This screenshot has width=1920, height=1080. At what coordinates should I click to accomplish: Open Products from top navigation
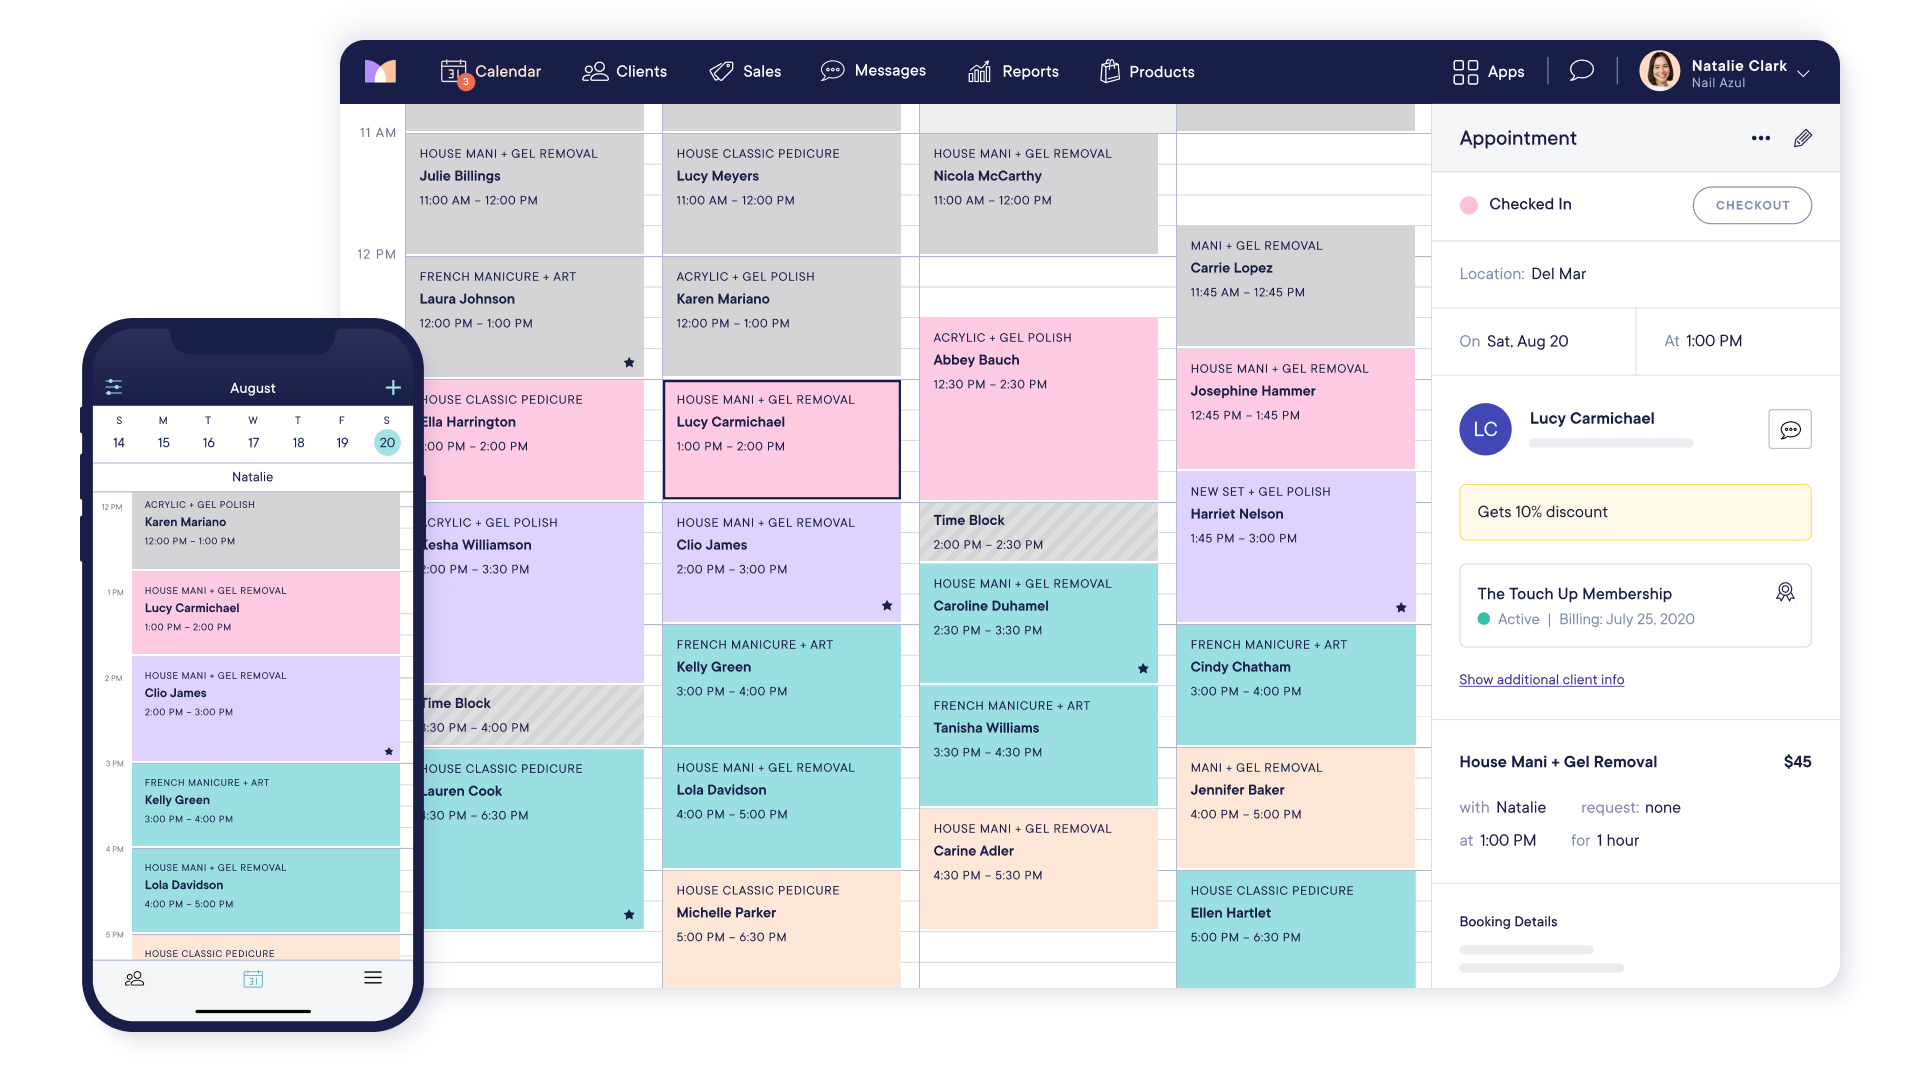[x=1147, y=71]
